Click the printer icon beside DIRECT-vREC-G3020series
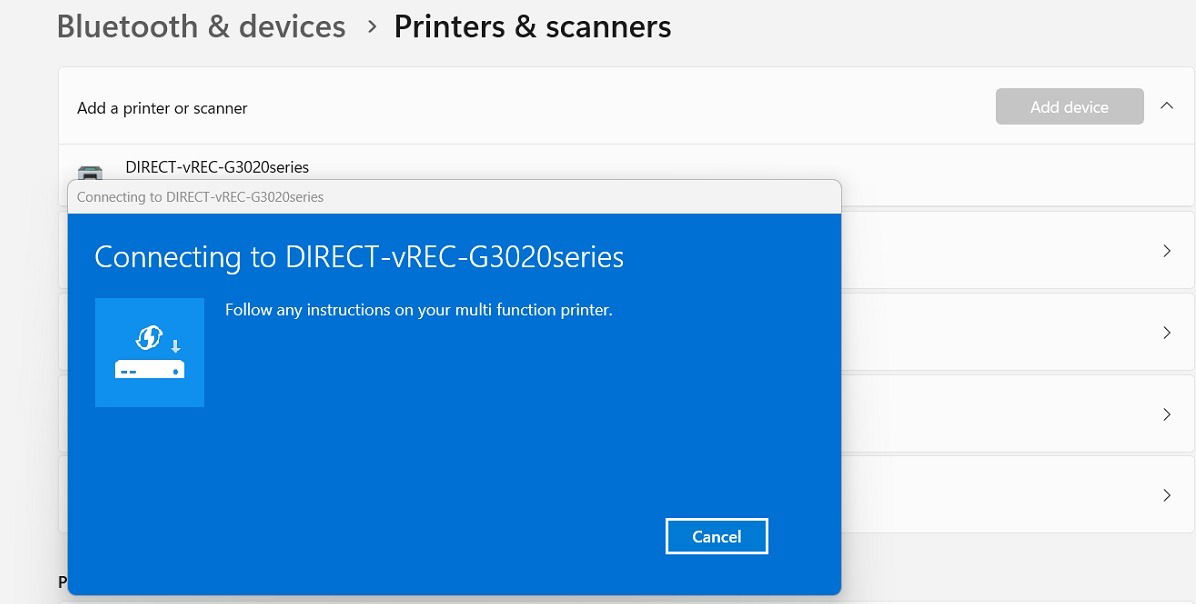 tap(90, 171)
